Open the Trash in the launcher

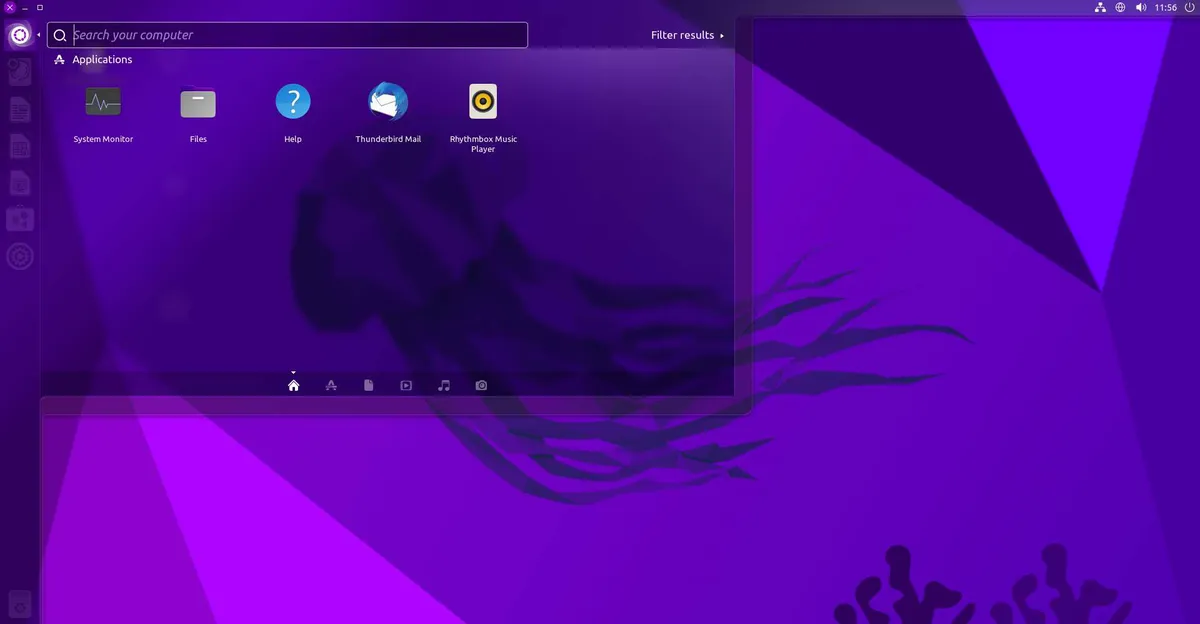pos(19,603)
